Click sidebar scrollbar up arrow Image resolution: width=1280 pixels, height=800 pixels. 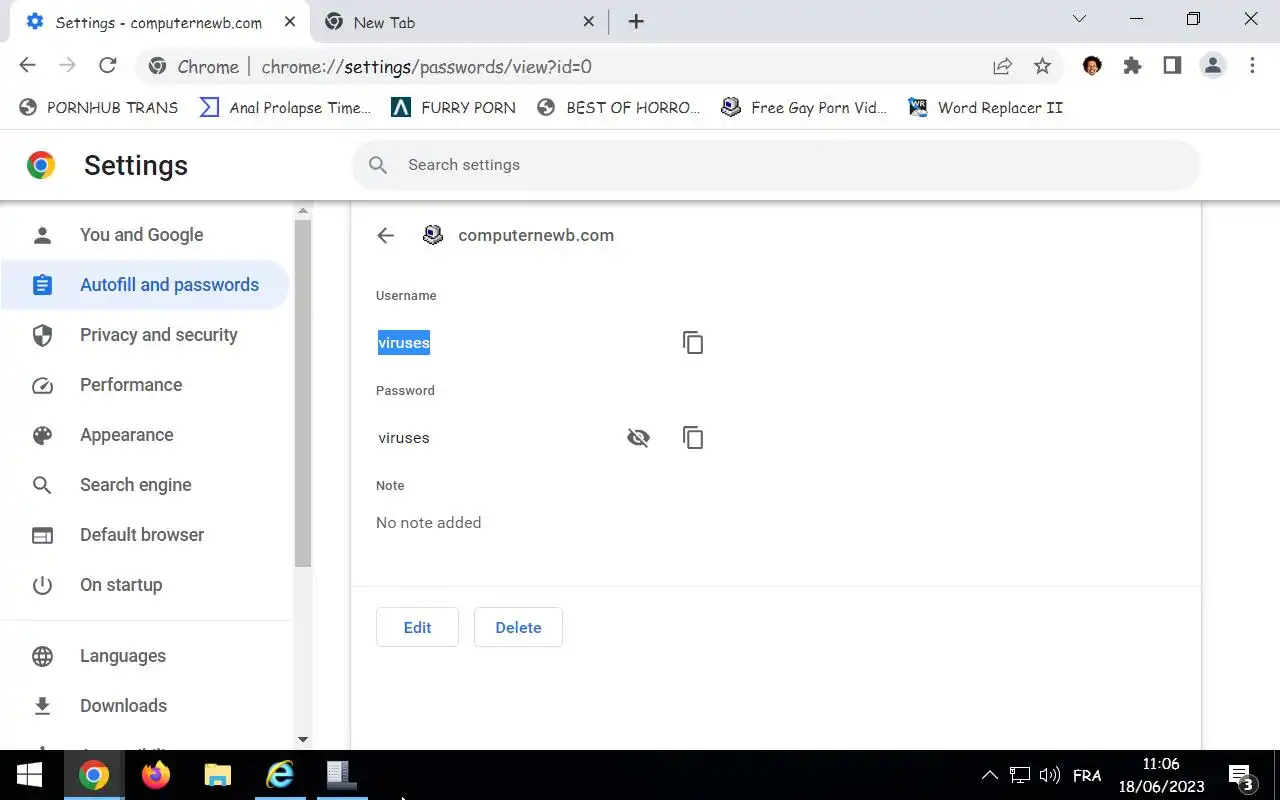pos(303,211)
